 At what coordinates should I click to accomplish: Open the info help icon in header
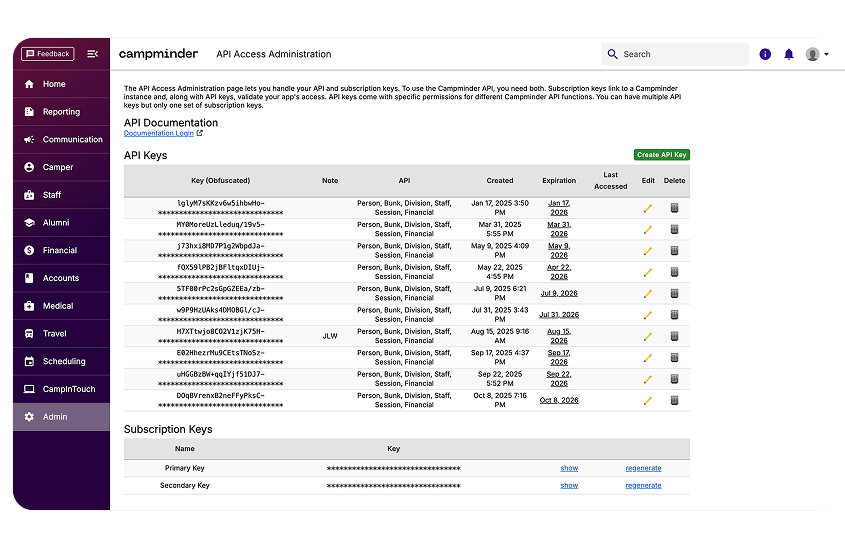click(765, 54)
